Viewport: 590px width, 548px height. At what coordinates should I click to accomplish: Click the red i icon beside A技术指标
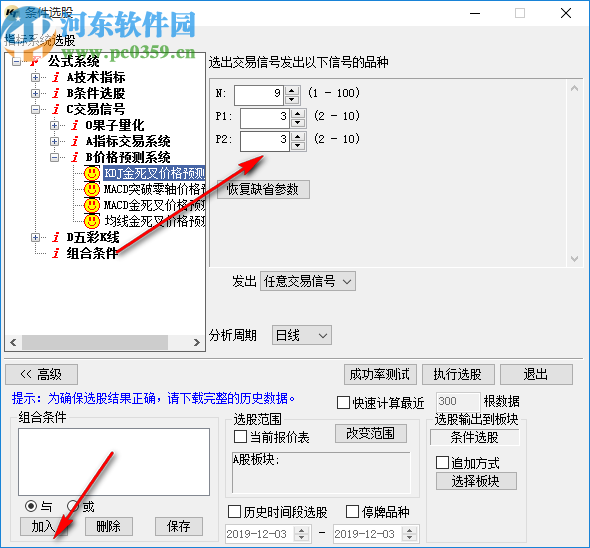[56, 77]
